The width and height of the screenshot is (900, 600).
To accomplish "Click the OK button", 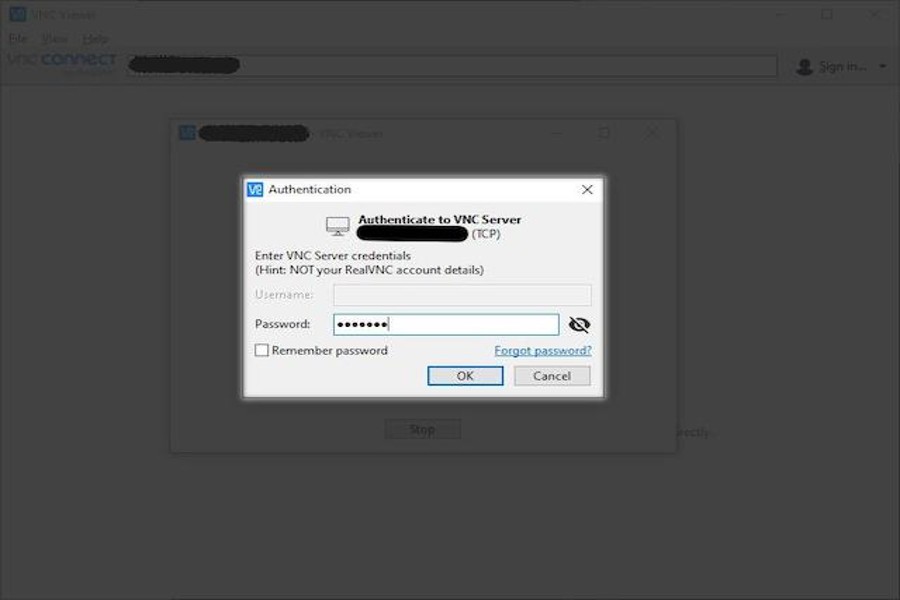I will [465, 376].
